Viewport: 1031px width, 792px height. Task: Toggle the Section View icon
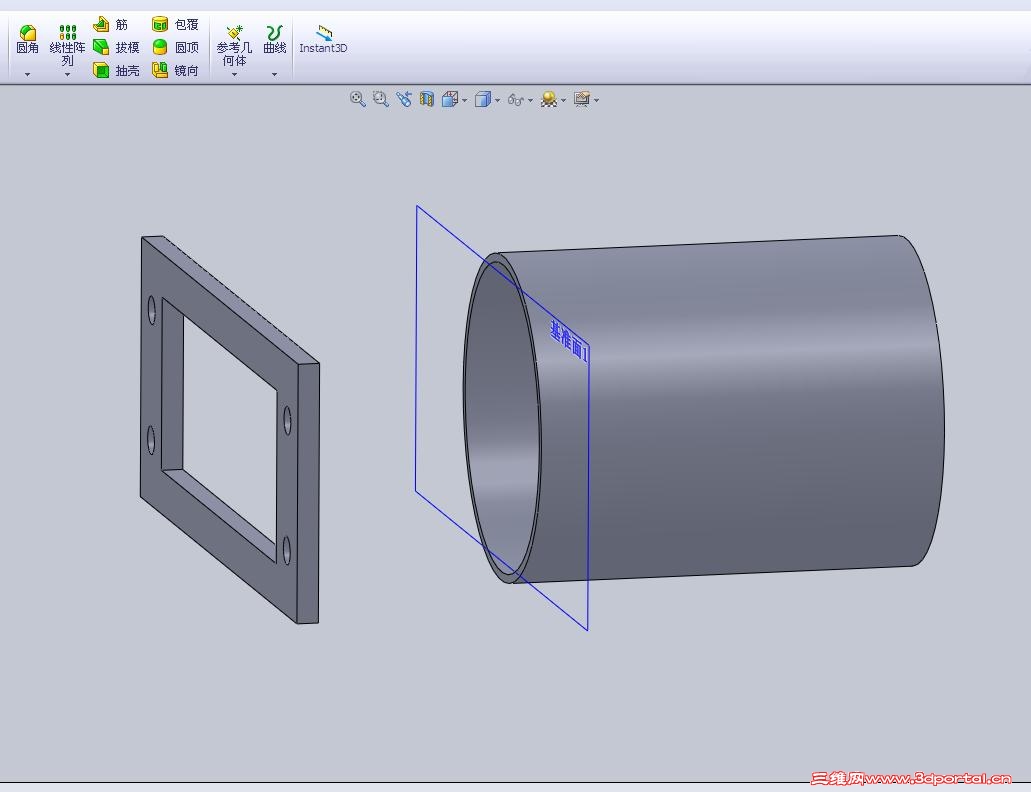[x=427, y=99]
